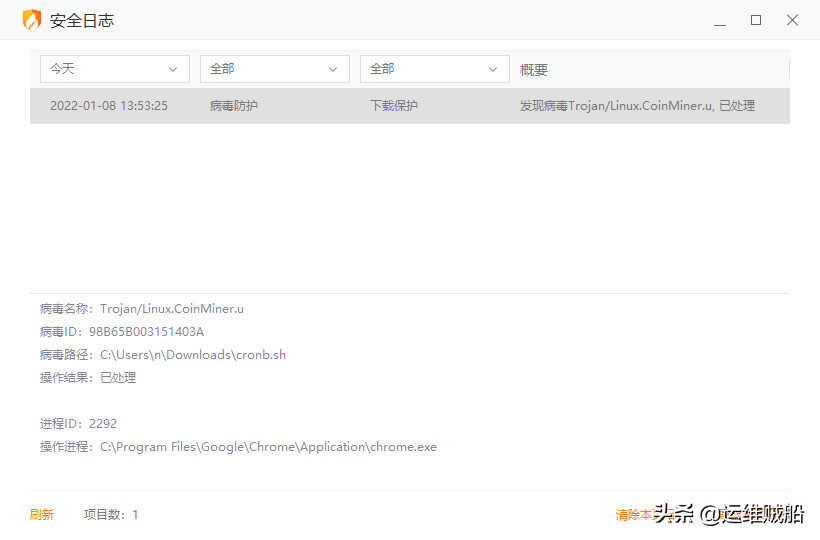Viewport: 820px width, 540px height.
Task: Refresh the log with 刷新 link
Action: [42, 514]
